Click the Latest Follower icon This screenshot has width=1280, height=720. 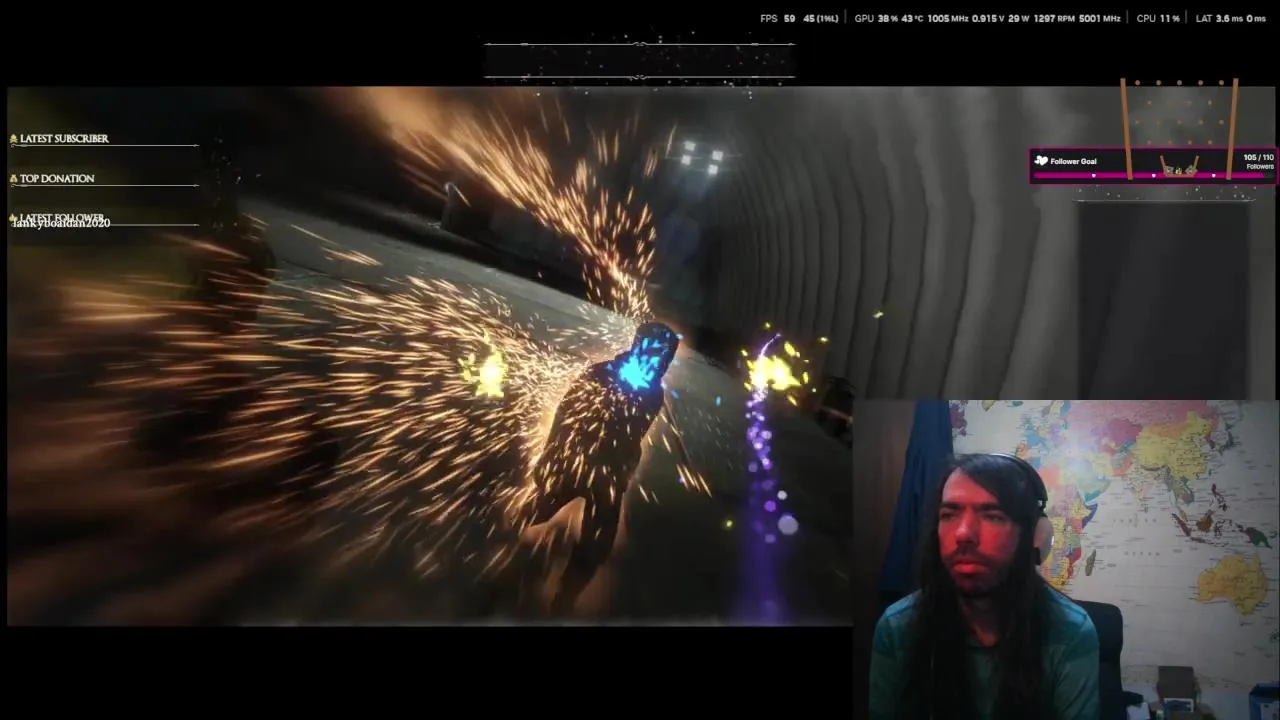14,217
